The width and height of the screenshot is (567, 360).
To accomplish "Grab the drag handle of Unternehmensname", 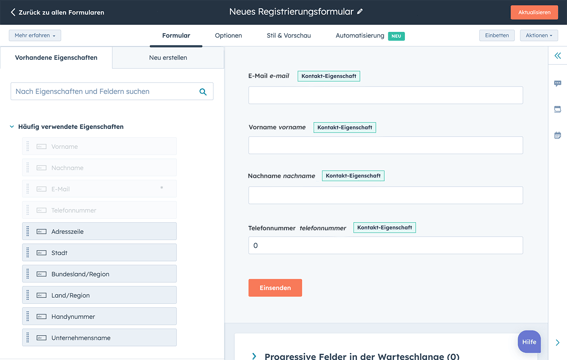I will pyautogui.click(x=27, y=338).
